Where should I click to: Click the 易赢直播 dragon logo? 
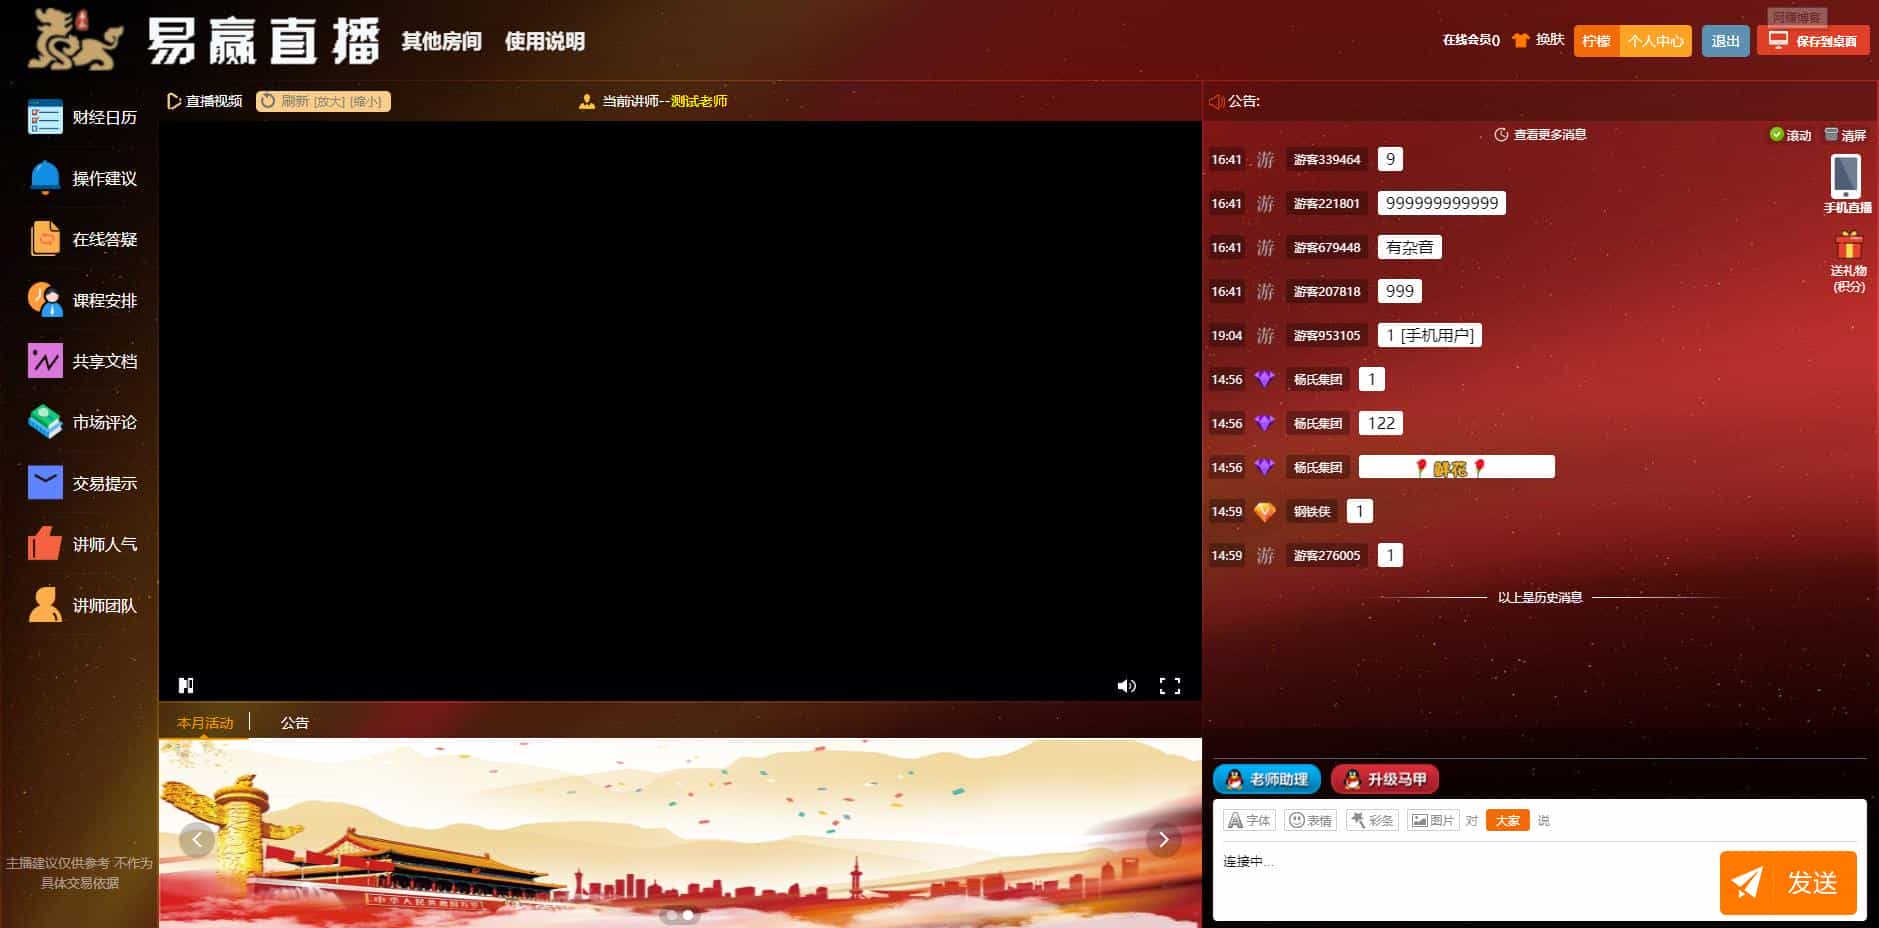[x=76, y=41]
